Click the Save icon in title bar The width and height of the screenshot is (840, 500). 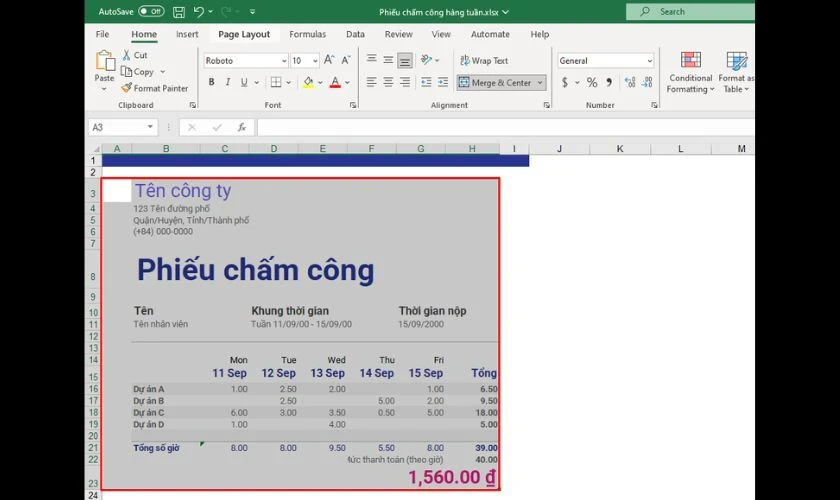[179, 12]
